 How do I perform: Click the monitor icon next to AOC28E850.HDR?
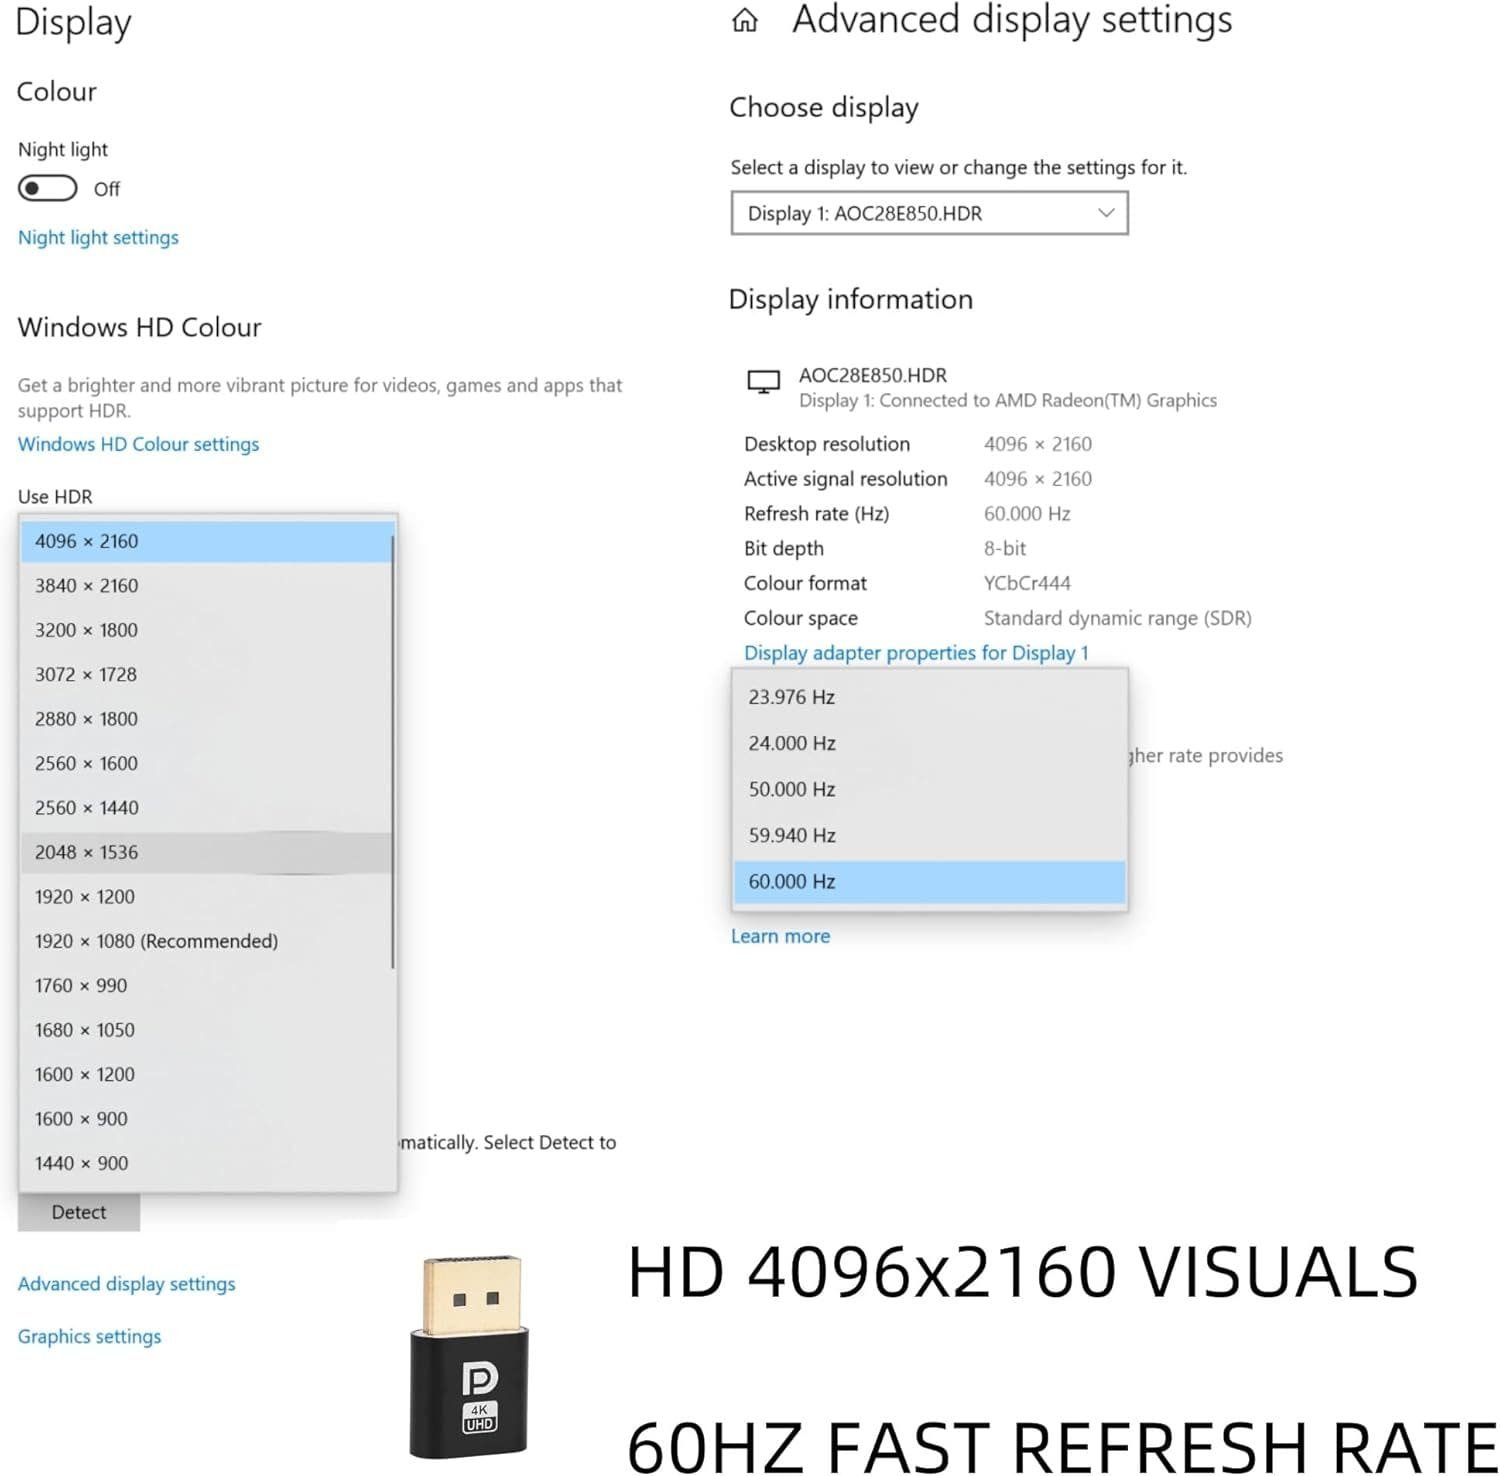763,382
